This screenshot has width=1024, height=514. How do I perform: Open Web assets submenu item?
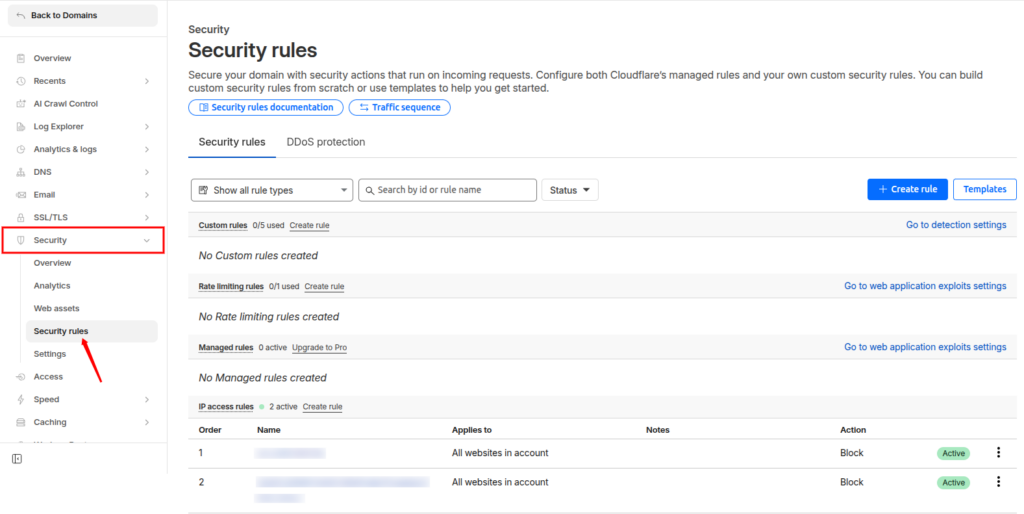pyautogui.click(x=56, y=308)
